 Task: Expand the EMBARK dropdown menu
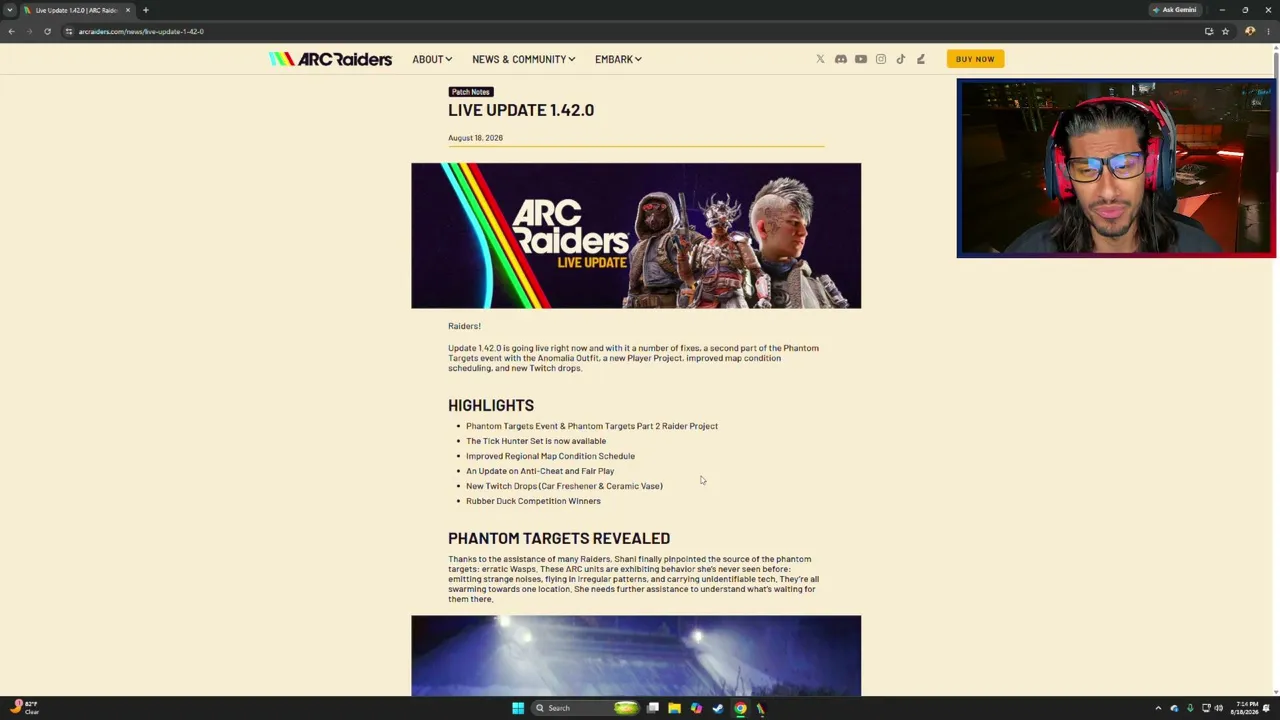(x=618, y=59)
